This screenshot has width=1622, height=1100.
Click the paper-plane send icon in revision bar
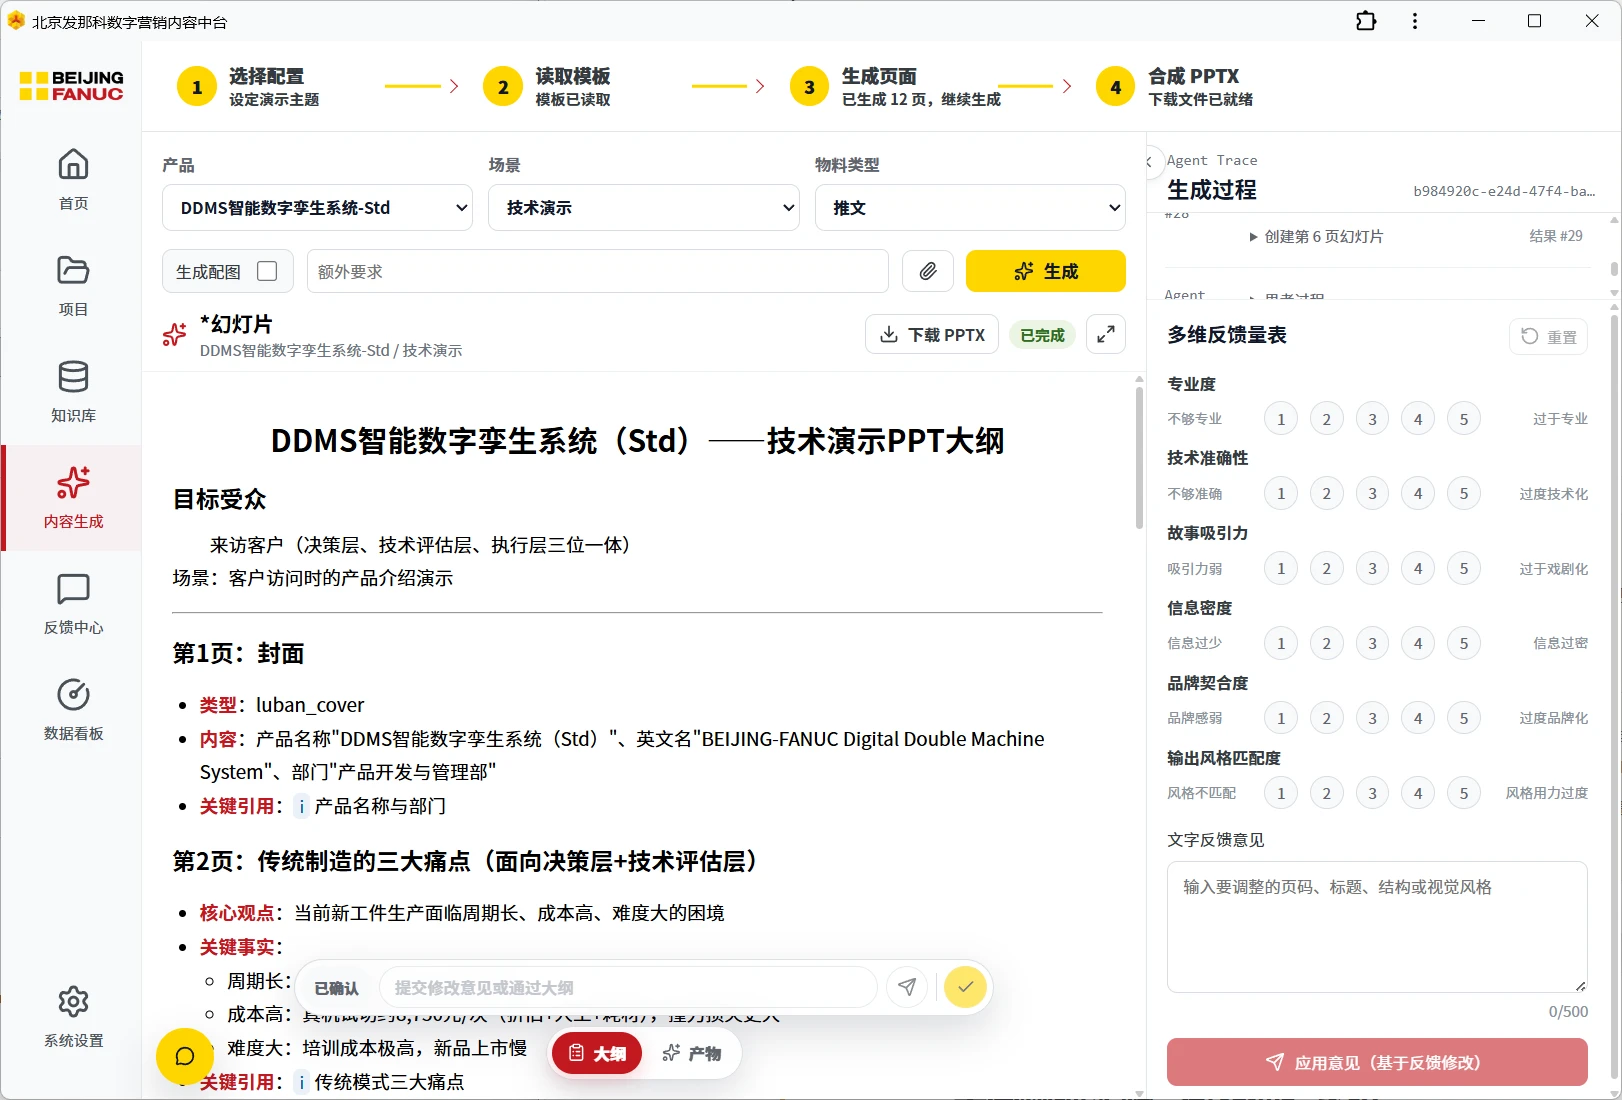[x=907, y=988]
